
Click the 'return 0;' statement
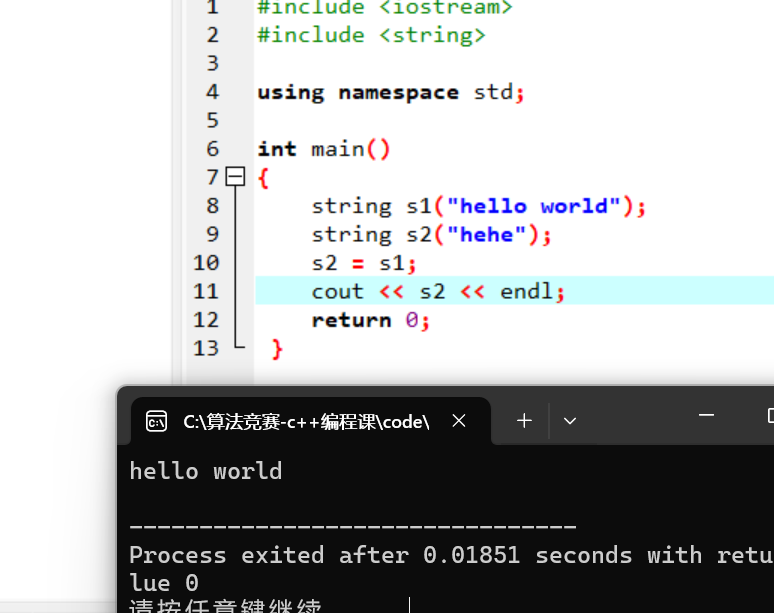[x=371, y=320]
